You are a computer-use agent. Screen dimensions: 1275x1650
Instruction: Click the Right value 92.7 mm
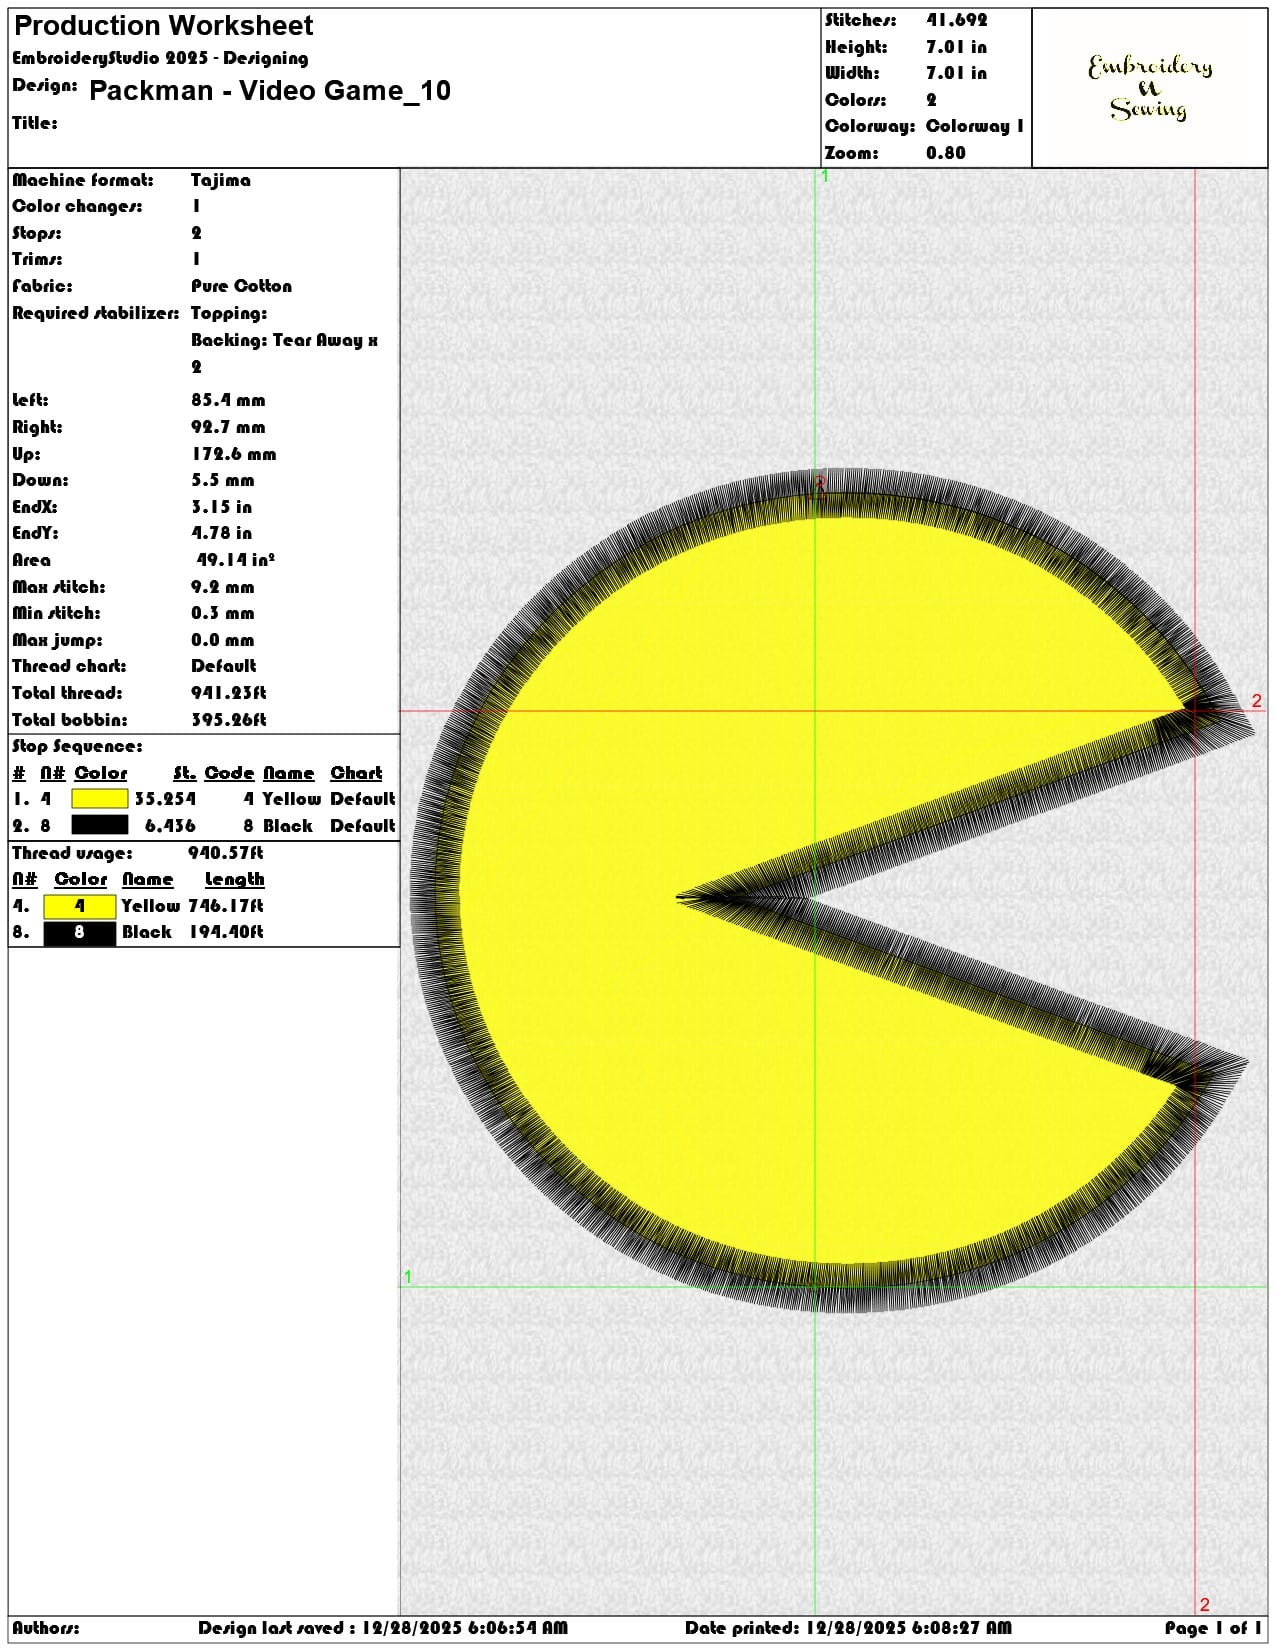tap(228, 427)
